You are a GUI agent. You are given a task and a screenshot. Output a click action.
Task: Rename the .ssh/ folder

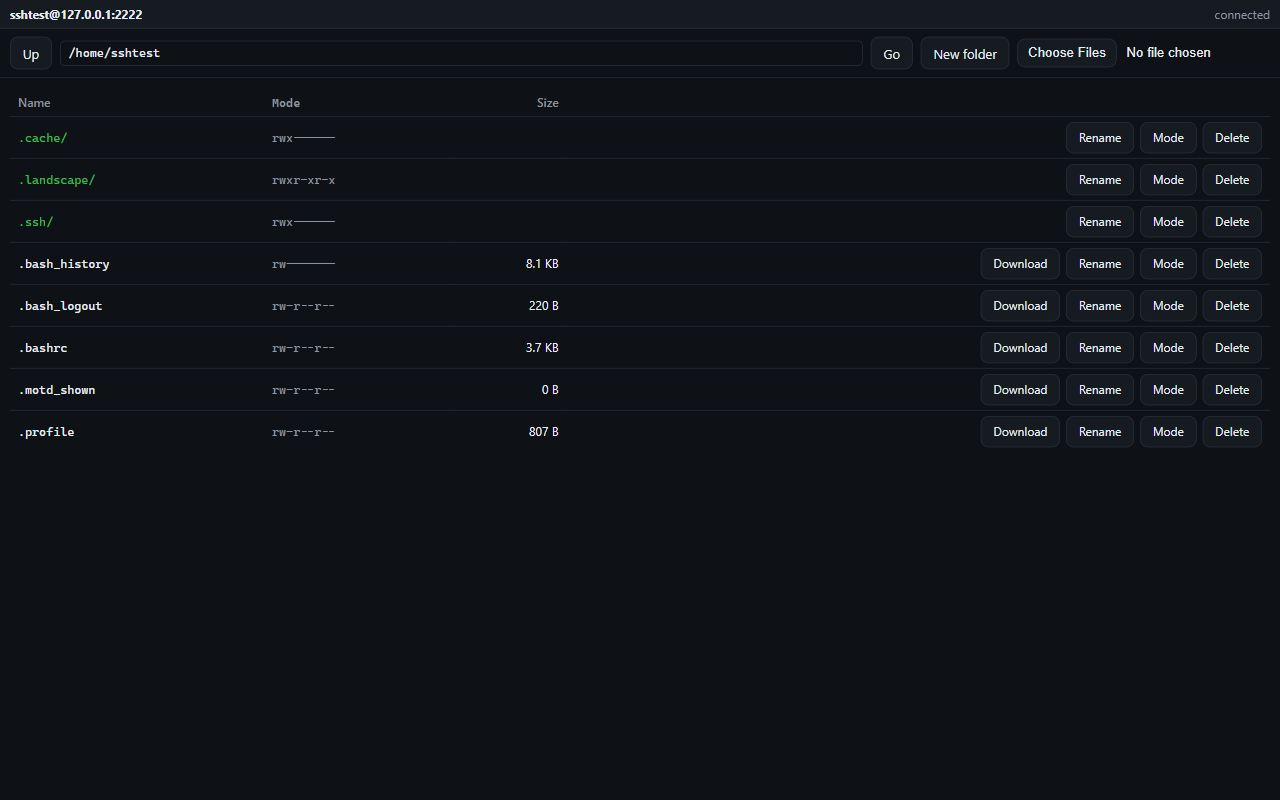(x=1100, y=222)
